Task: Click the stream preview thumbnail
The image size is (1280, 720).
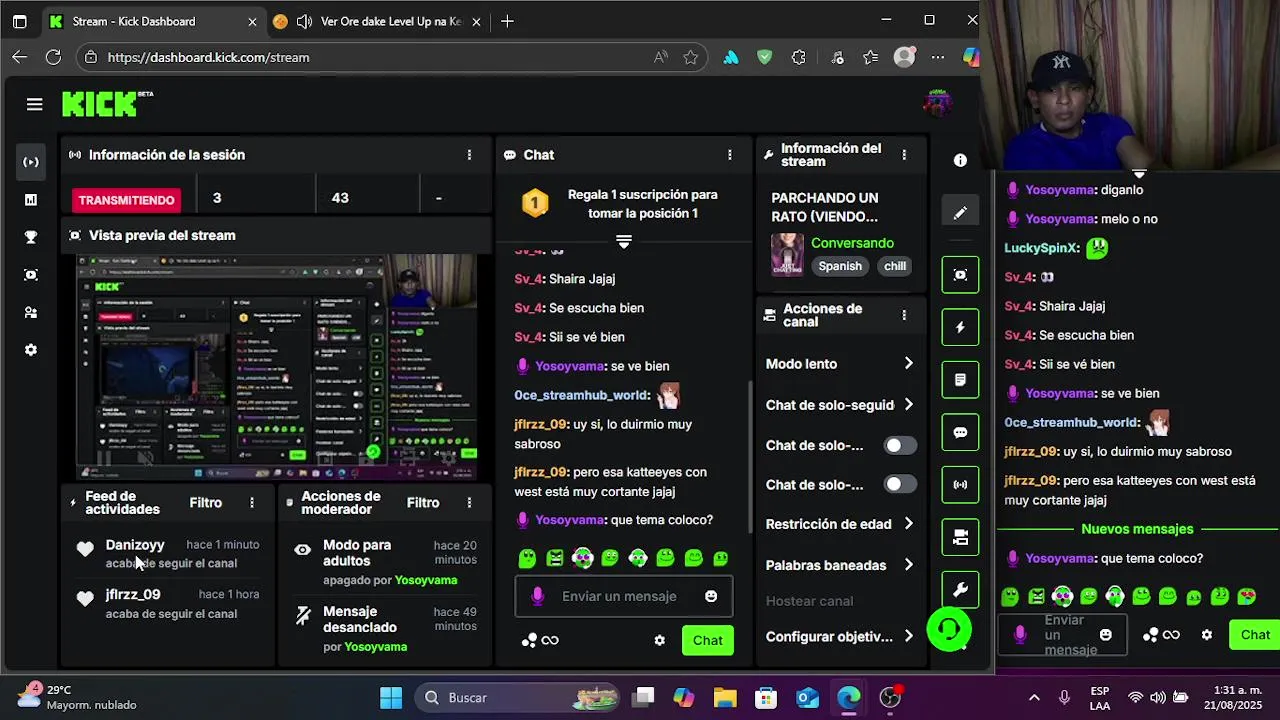Action: tap(277, 367)
